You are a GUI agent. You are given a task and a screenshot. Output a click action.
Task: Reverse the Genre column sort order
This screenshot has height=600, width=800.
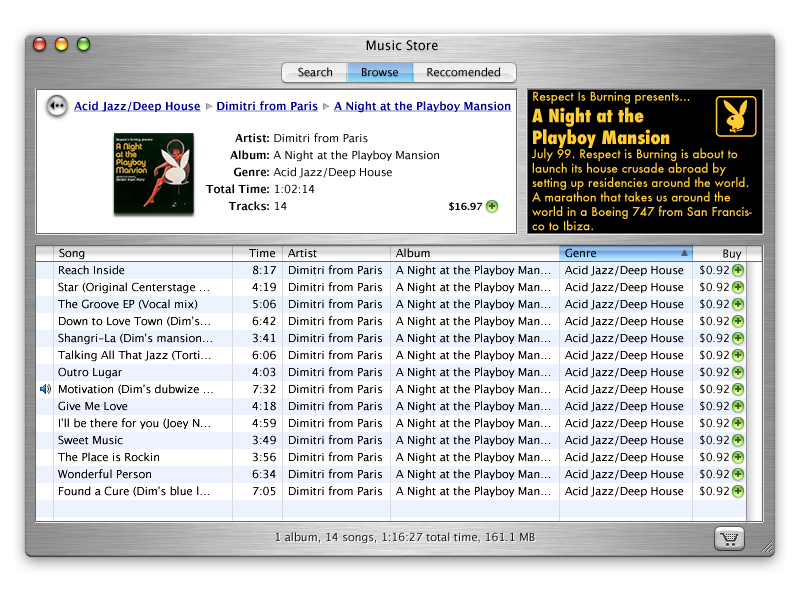[x=626, y=254]
